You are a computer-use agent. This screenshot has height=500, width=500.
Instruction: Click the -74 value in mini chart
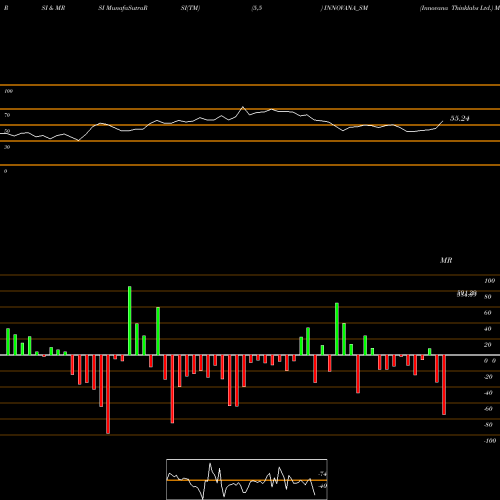pos(322,474)
